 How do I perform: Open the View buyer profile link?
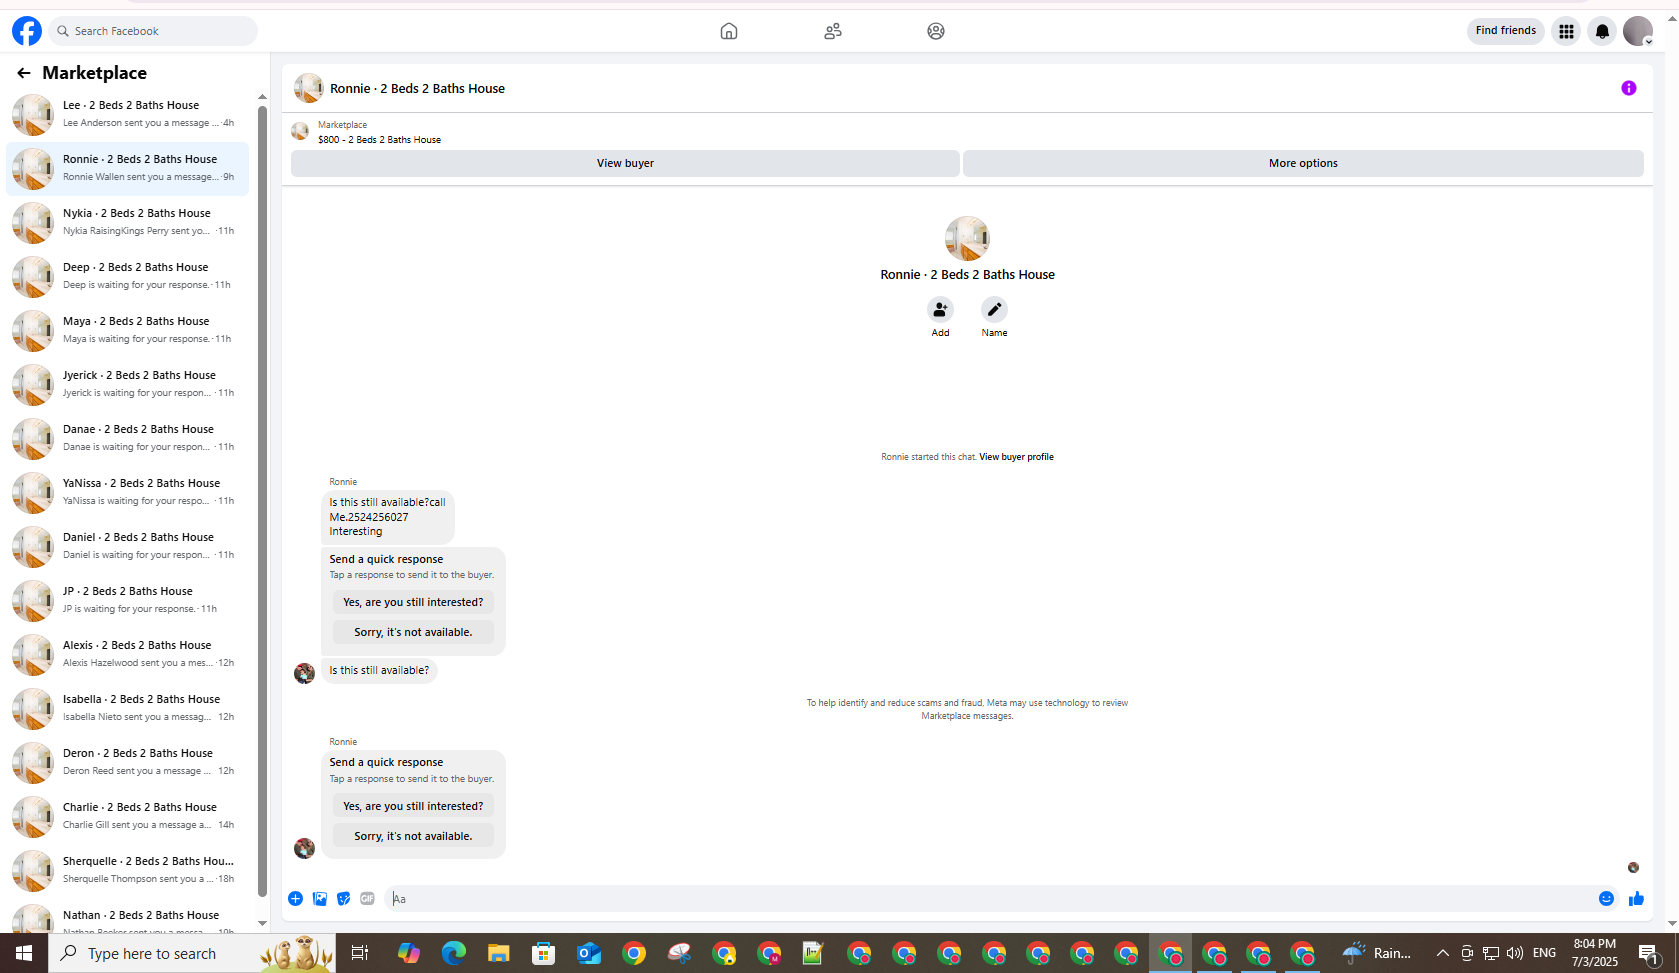(x=1016, y=457)
